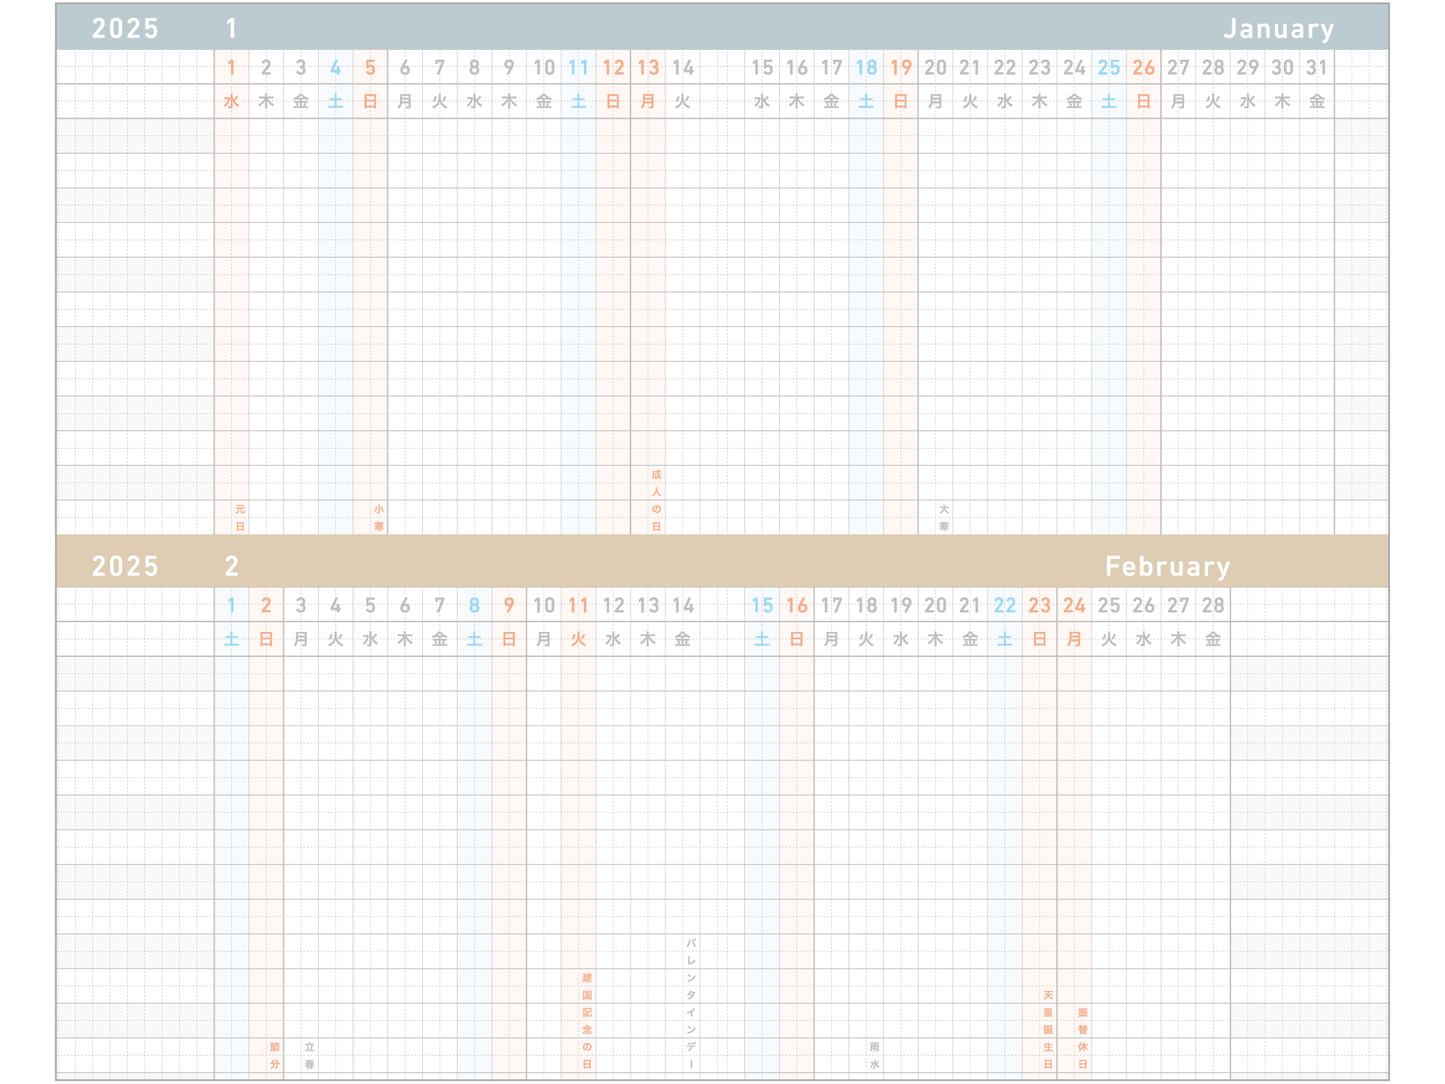Select February date 15
Viewport: 1445px width, 1084px height.
point(762,606)
